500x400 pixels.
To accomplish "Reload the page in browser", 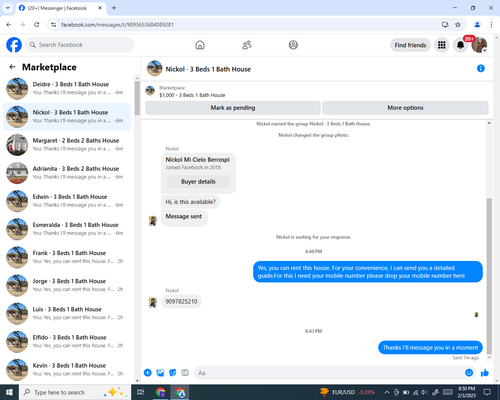I will tap(37, 24).
